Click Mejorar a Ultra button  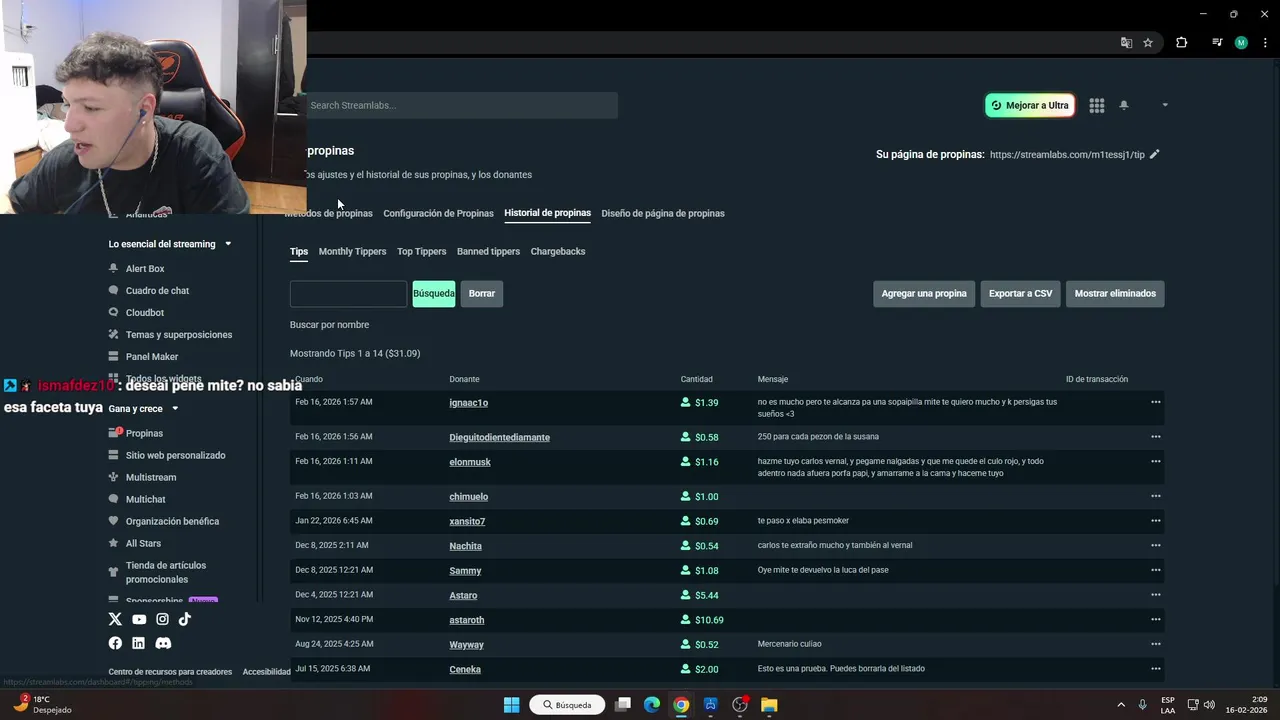[1030, 105]
